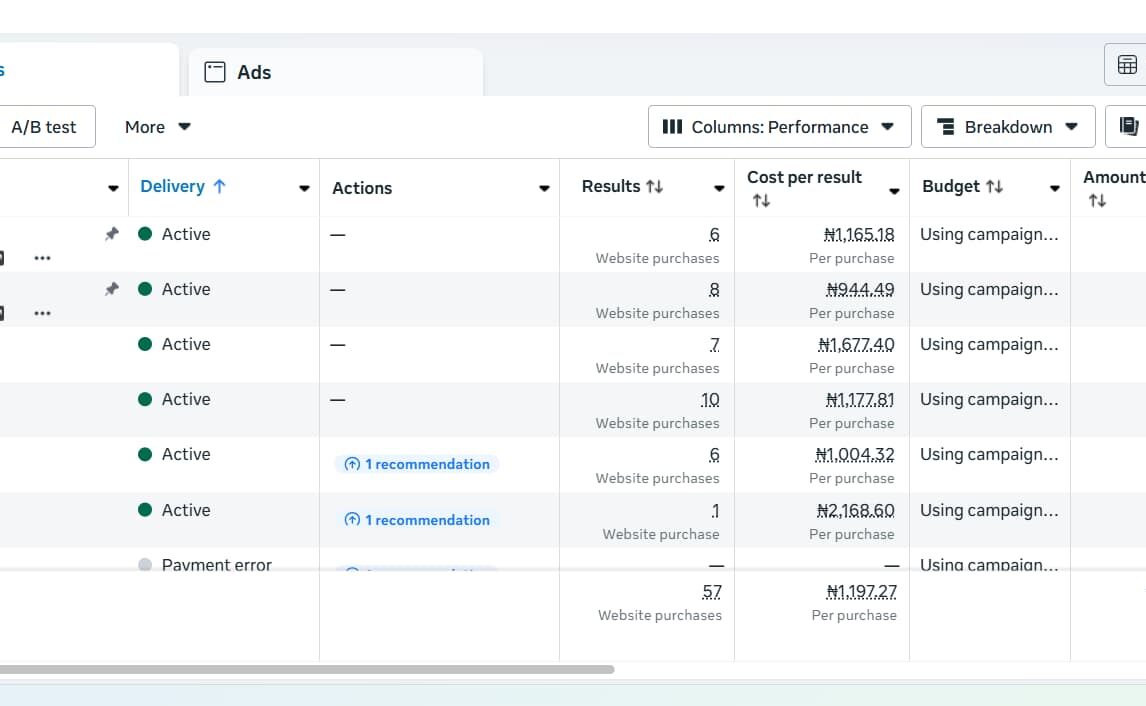Click the cost ₦2,168.60
The width and height of the screenshot is (1146, 706).
click(856, 510)
